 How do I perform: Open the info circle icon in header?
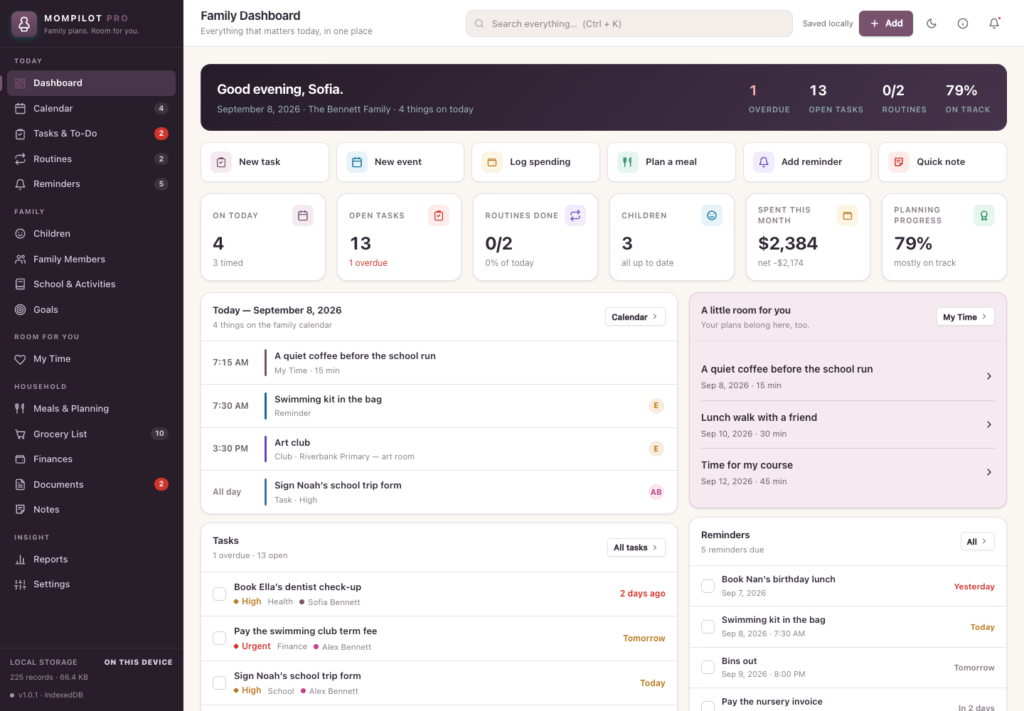(963, 24)
